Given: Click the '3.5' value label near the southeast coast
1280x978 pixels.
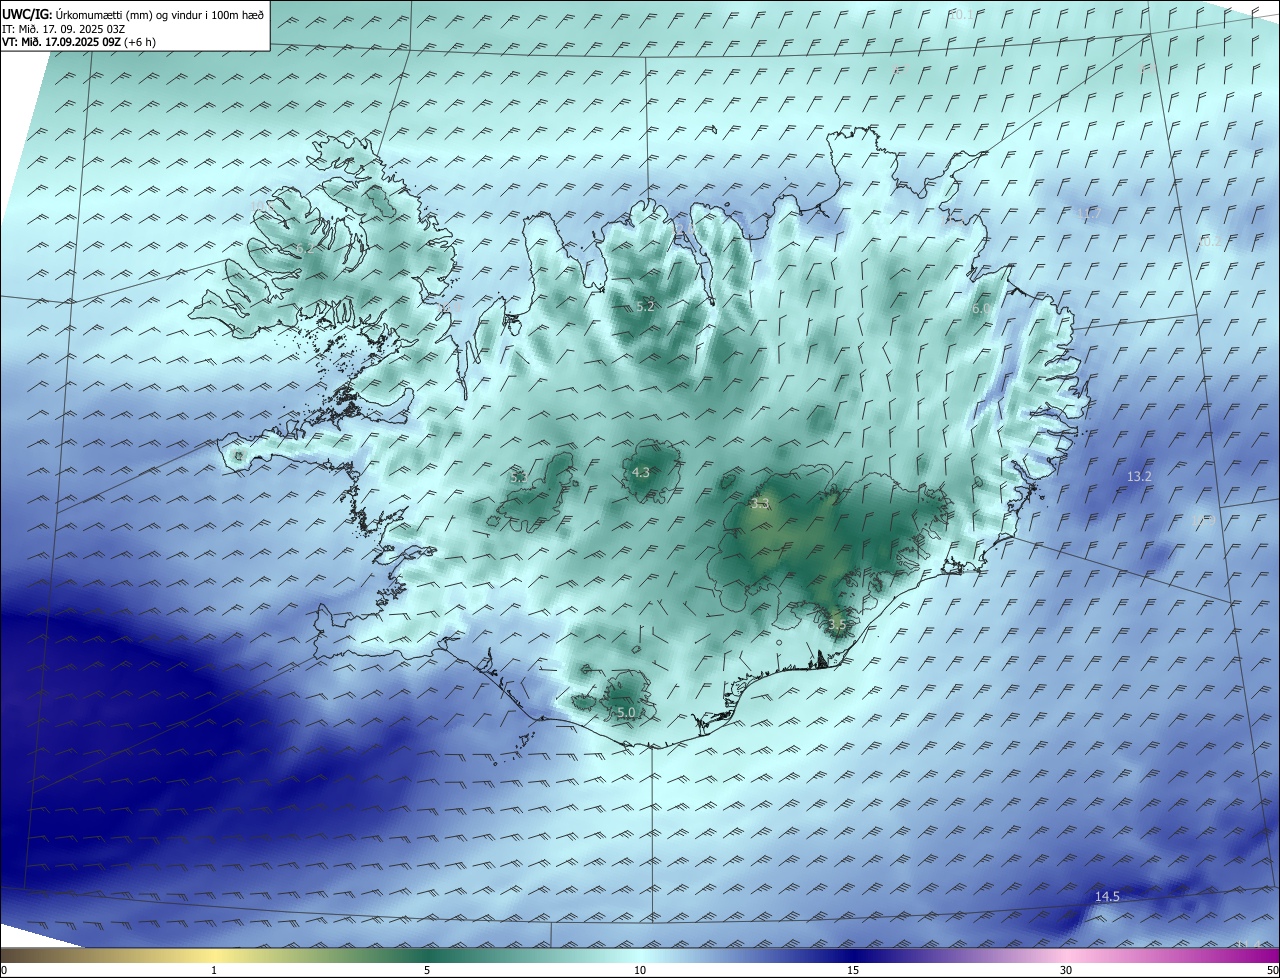Looking at the screenshot, I should [x=837, y=624].
